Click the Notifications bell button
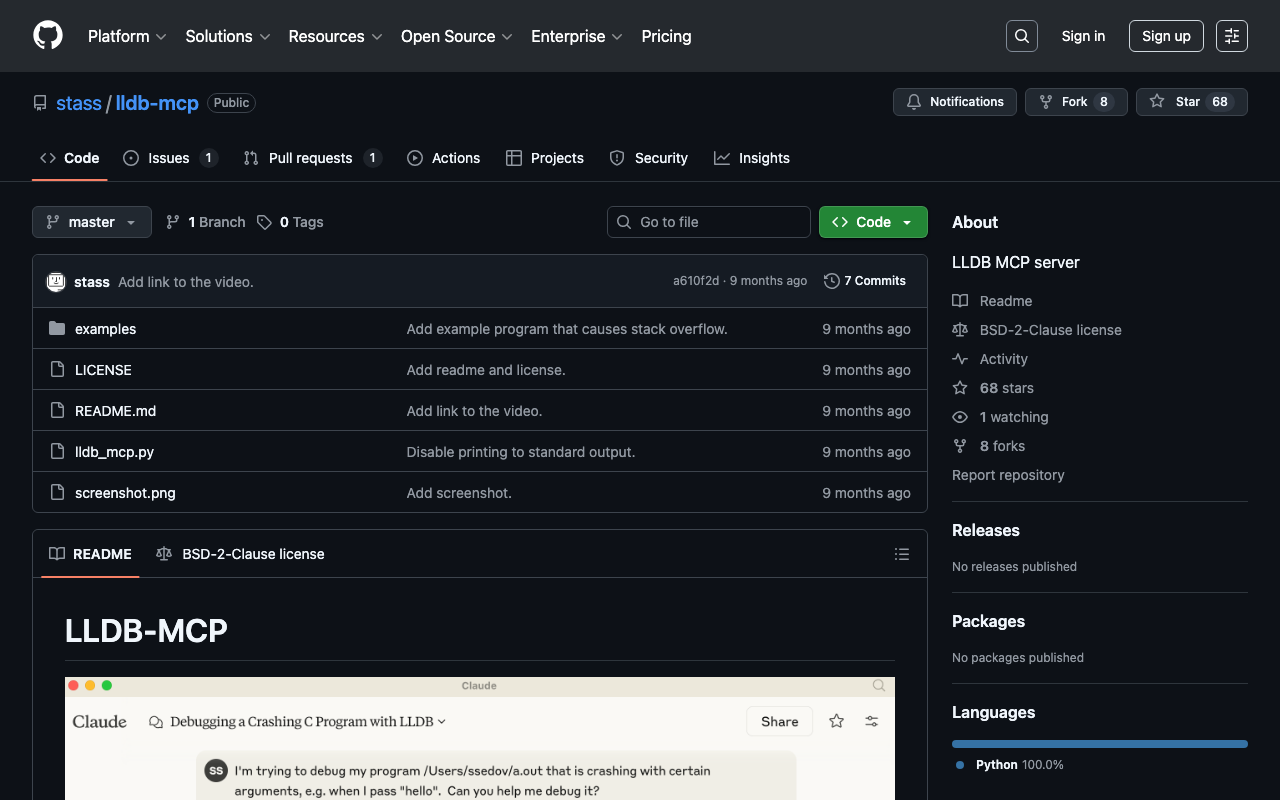The image size is (1280, 800). 954,102
